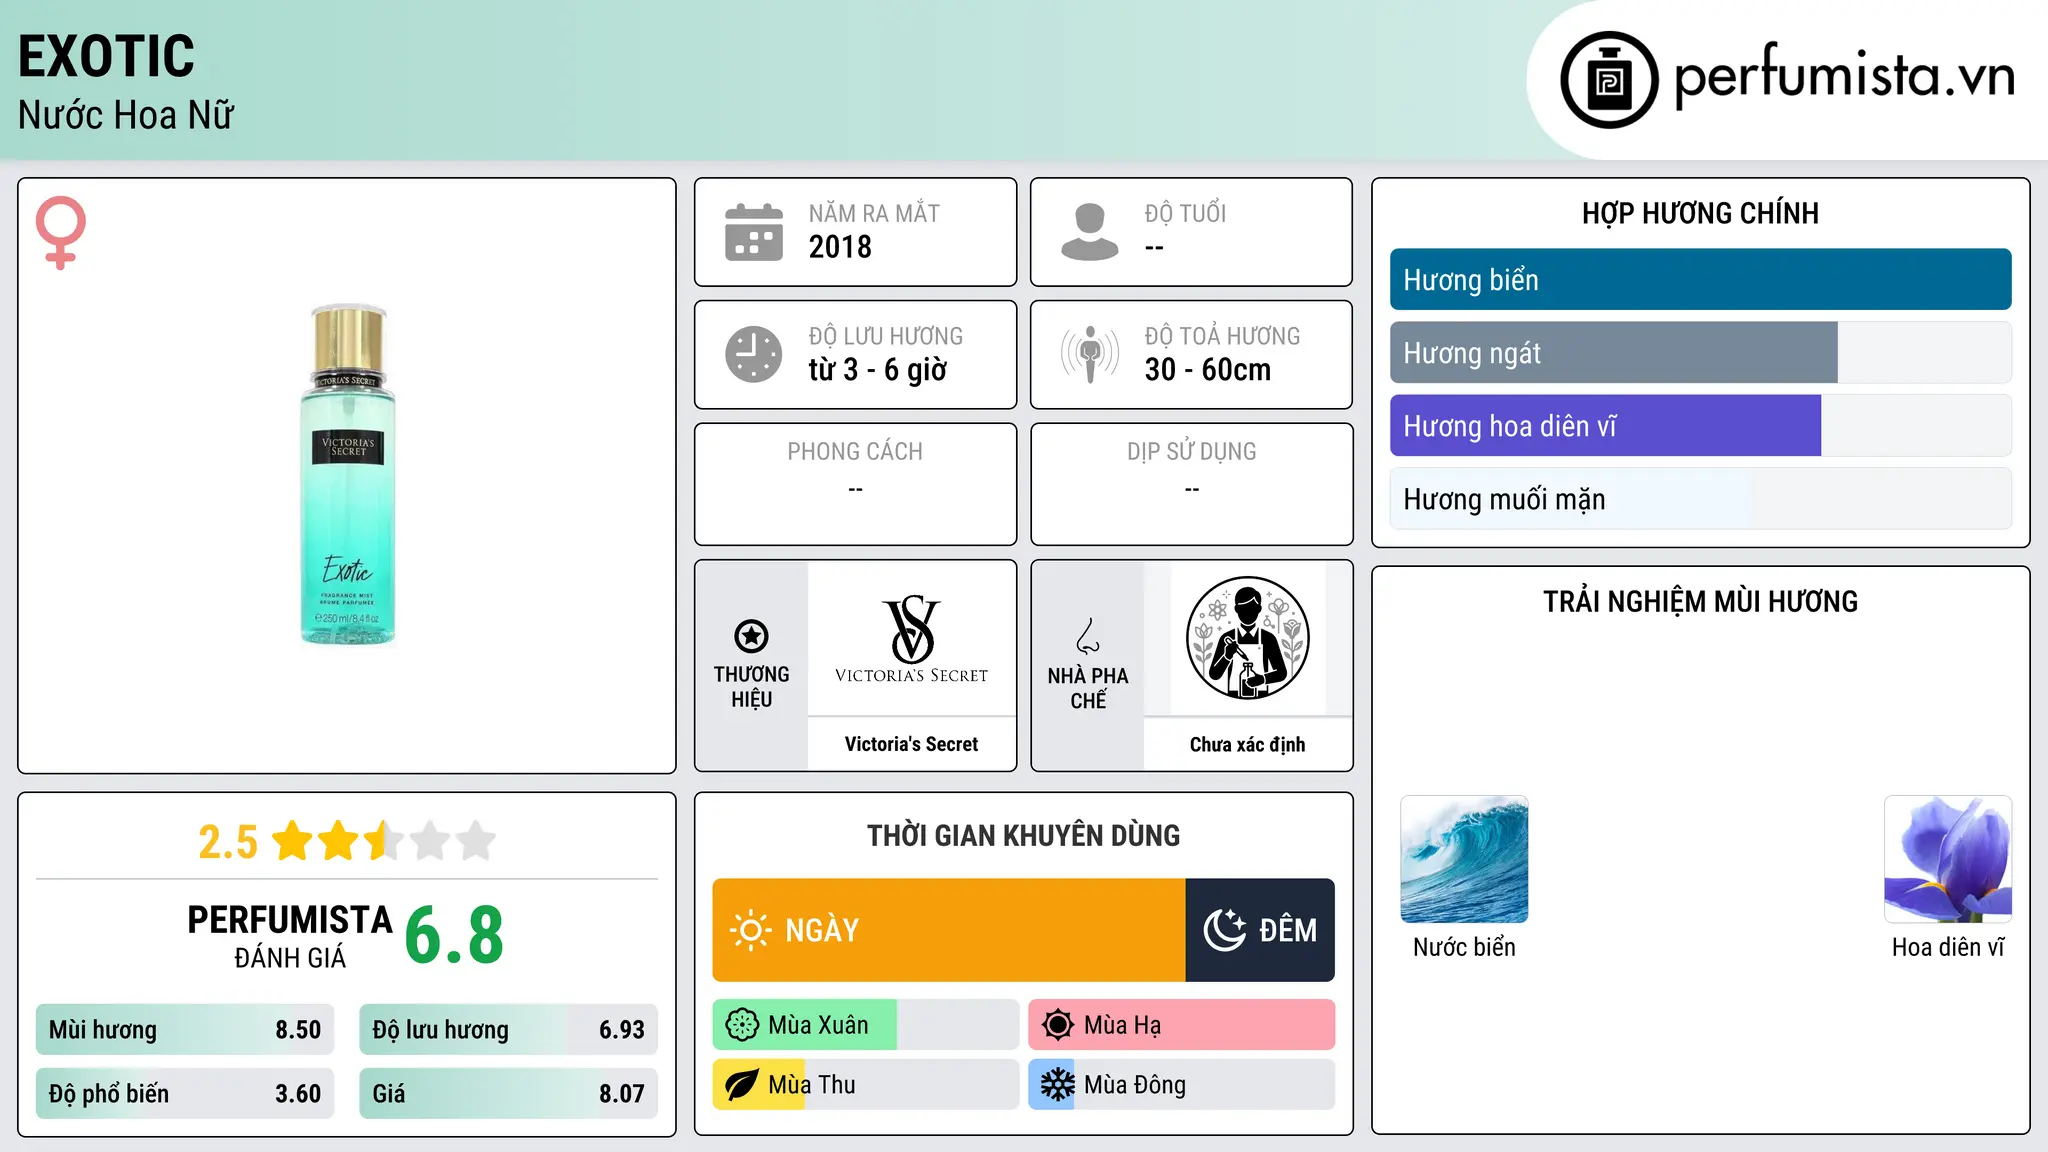Click the ĐÊM nighttime label
Screen dimensions: 2048x1152
pyautogui.click(x=1288, y=930)
